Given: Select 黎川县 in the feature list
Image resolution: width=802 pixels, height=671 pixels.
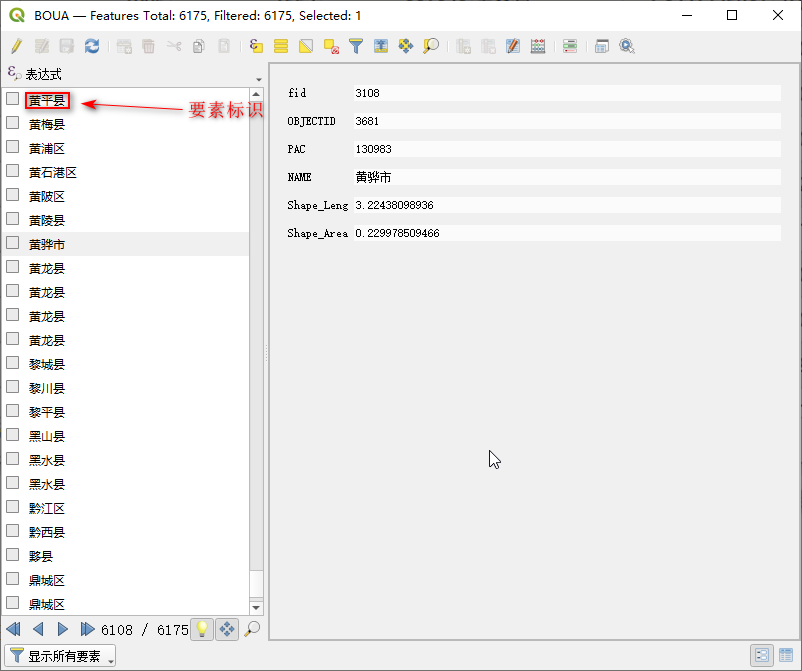Looking at the screenshot, I should tap(47, 388).
